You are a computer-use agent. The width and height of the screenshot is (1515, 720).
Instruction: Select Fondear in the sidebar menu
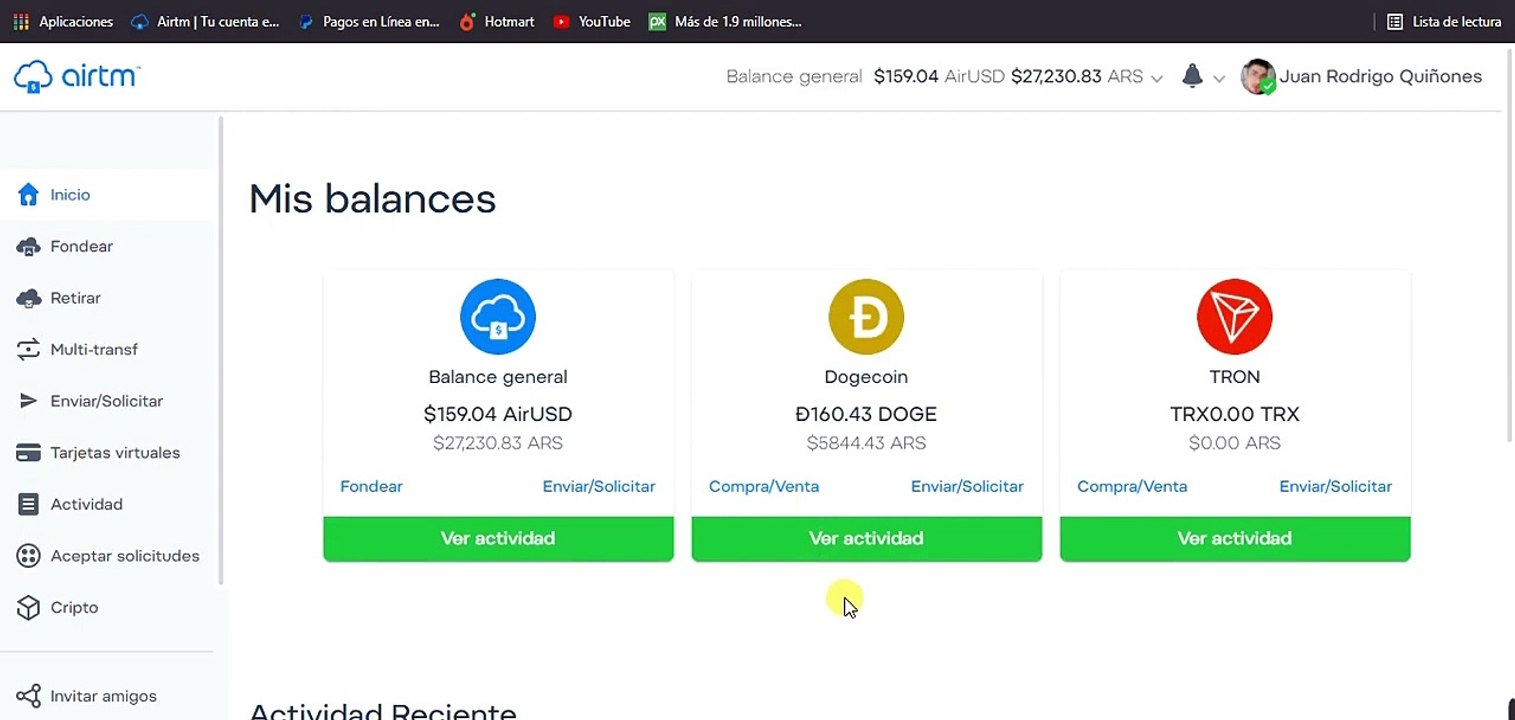[x=81, y=247]
